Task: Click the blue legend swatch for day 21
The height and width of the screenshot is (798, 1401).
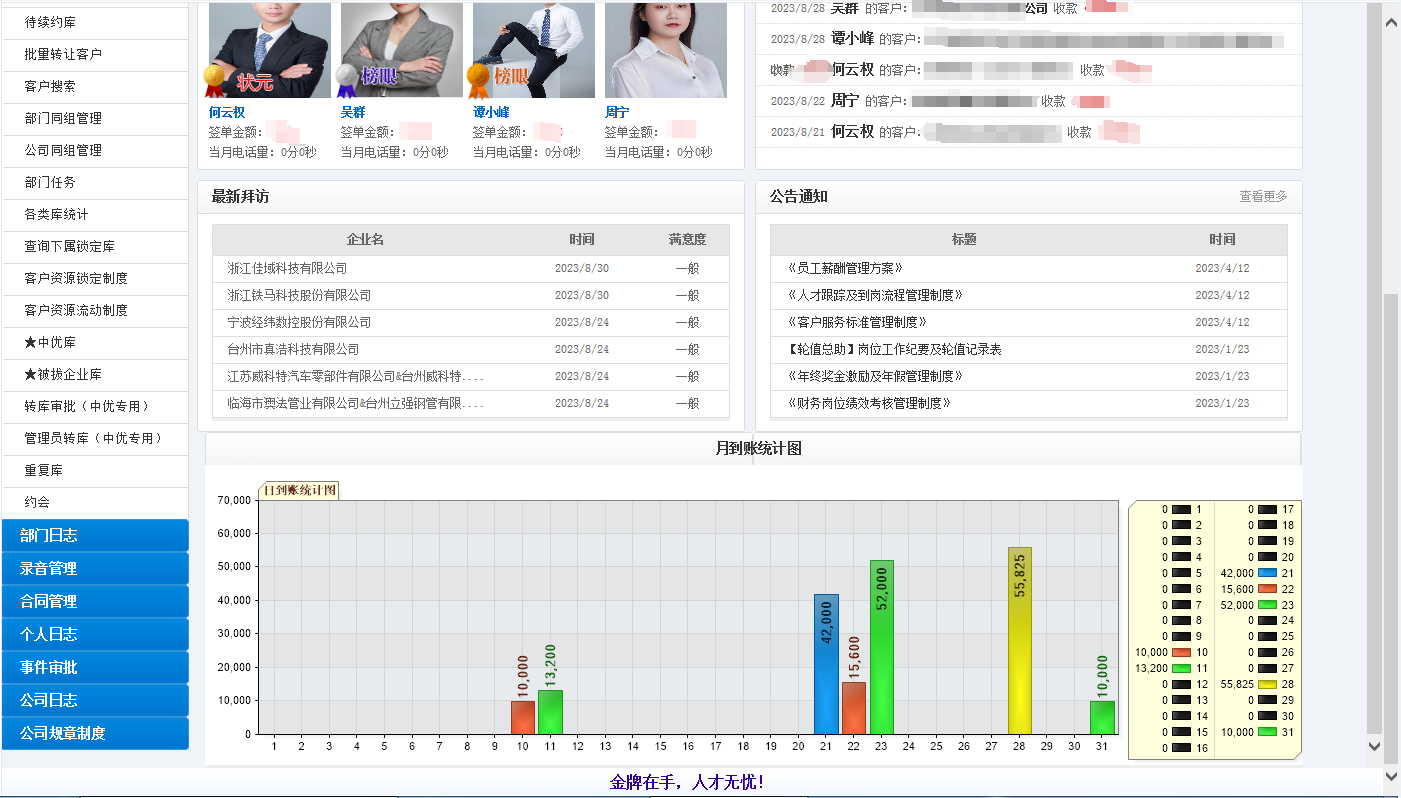Action: [1267, 573]
